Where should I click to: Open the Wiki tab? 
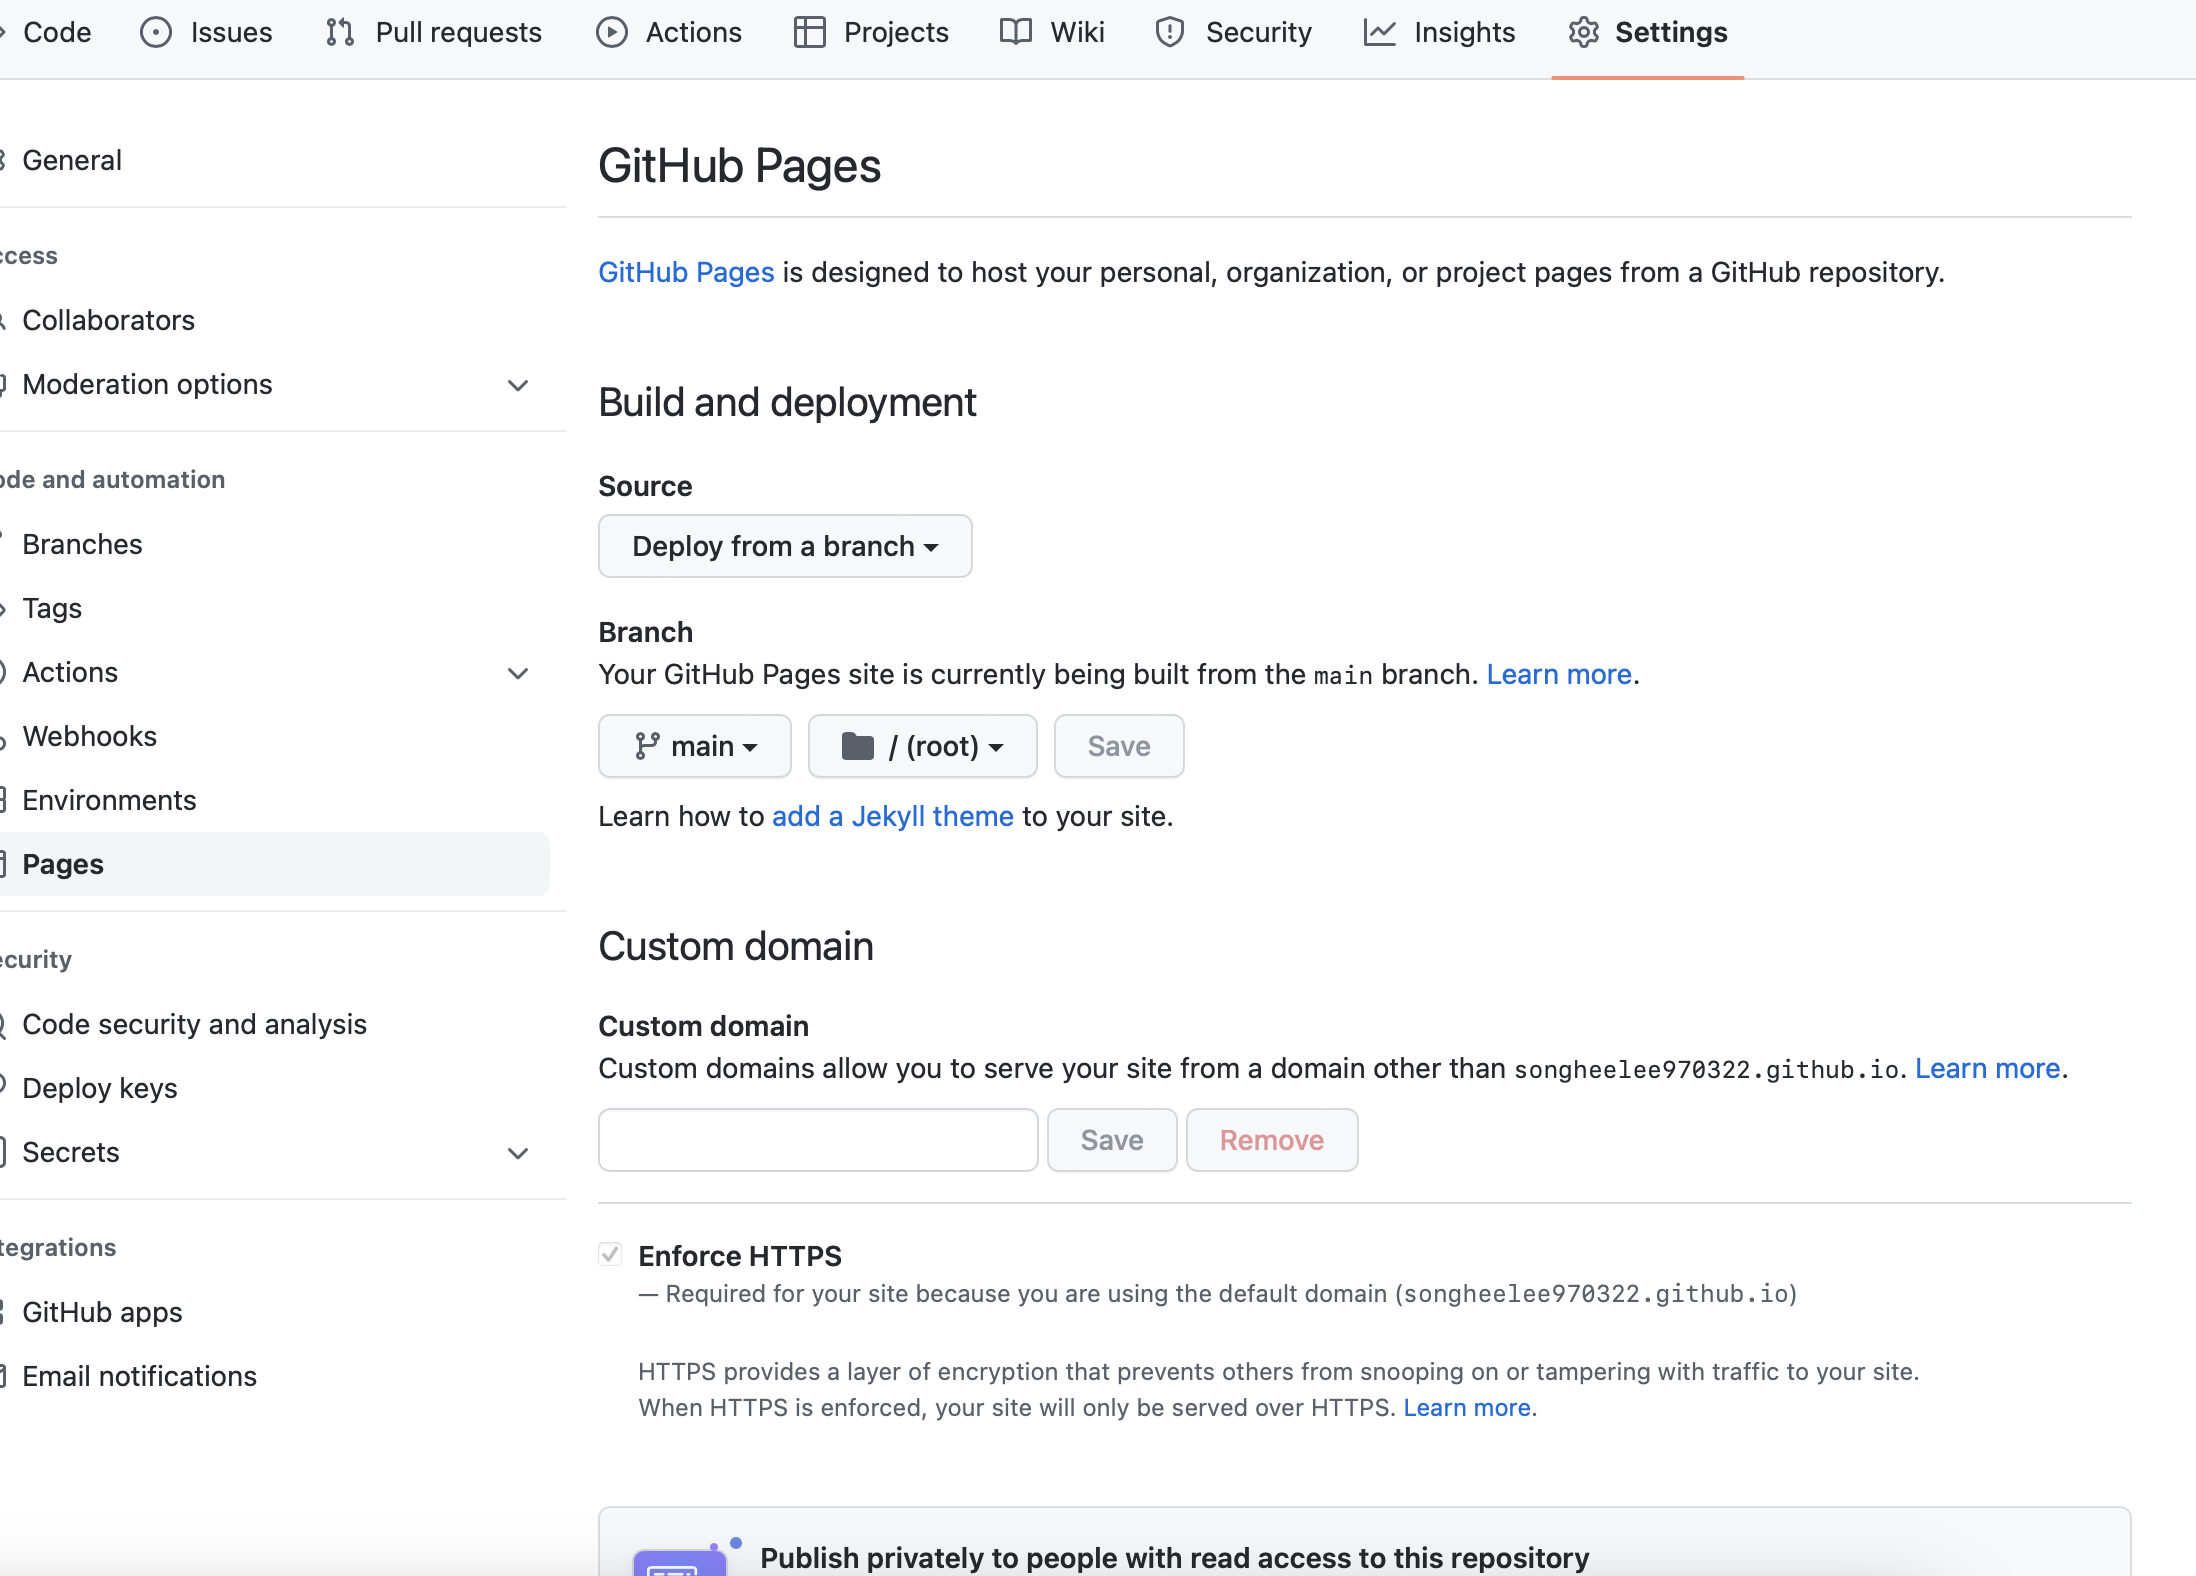1052,33
